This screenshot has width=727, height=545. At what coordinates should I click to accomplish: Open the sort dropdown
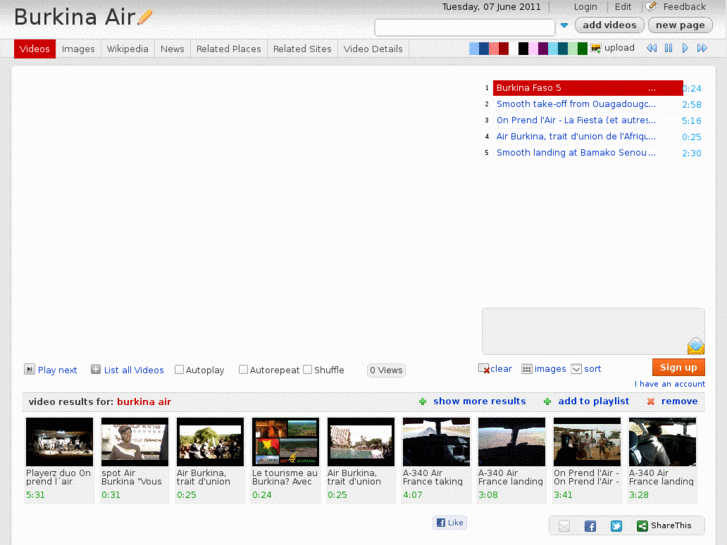(586, 369)
